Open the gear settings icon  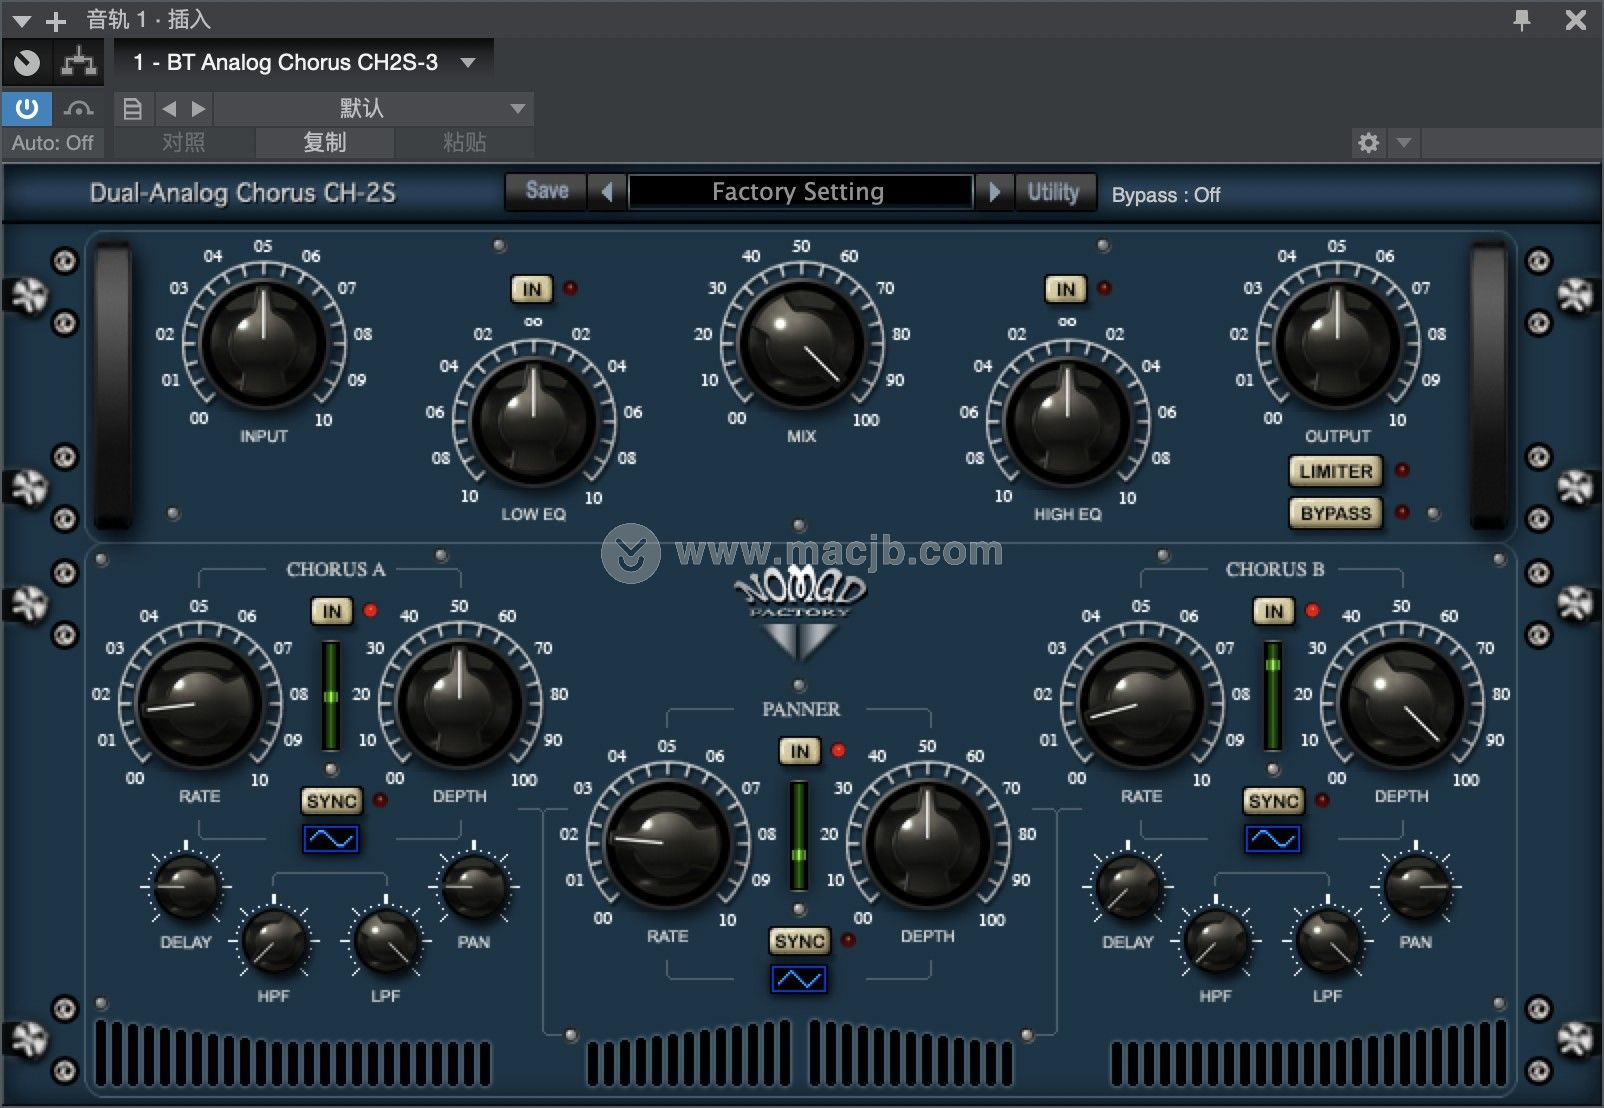(x=1368, y=143)
